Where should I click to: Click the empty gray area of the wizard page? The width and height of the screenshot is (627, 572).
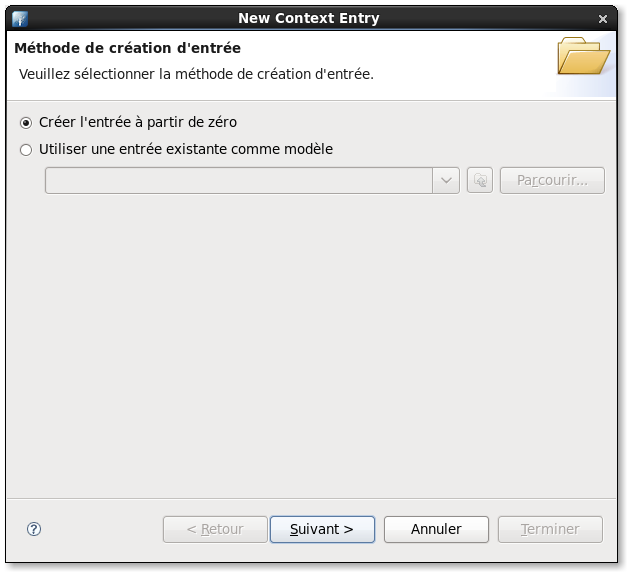310,340
